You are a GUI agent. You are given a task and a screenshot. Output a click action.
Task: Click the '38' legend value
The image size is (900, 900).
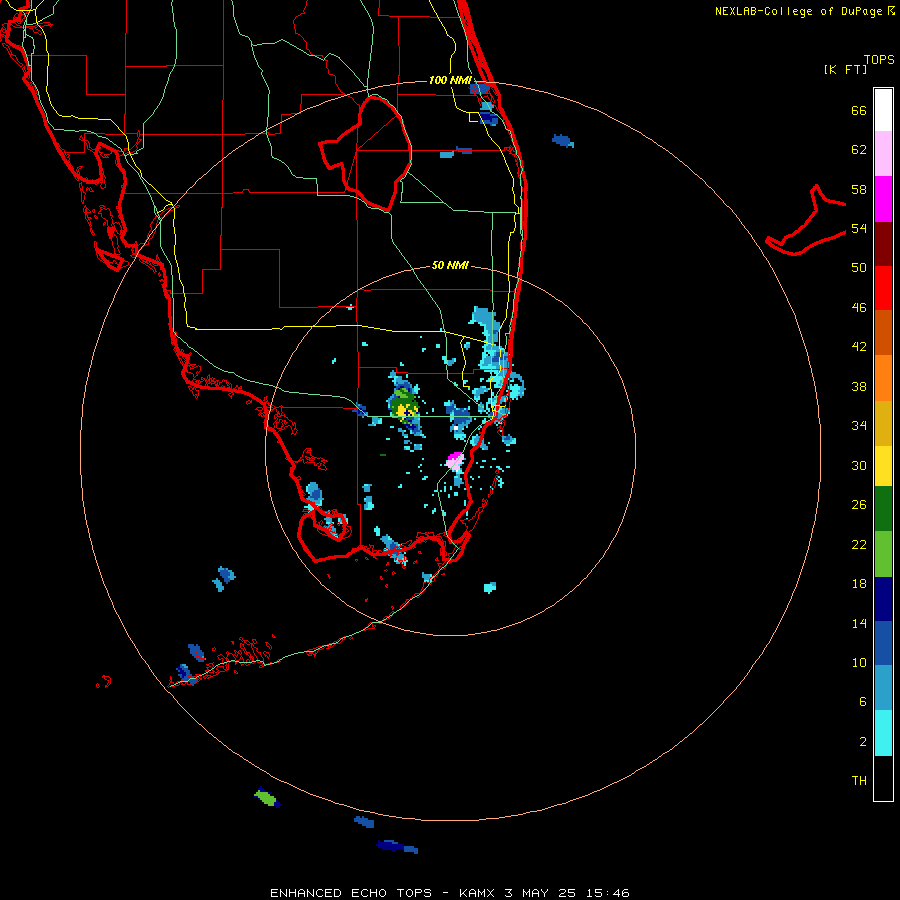(859, 387)
